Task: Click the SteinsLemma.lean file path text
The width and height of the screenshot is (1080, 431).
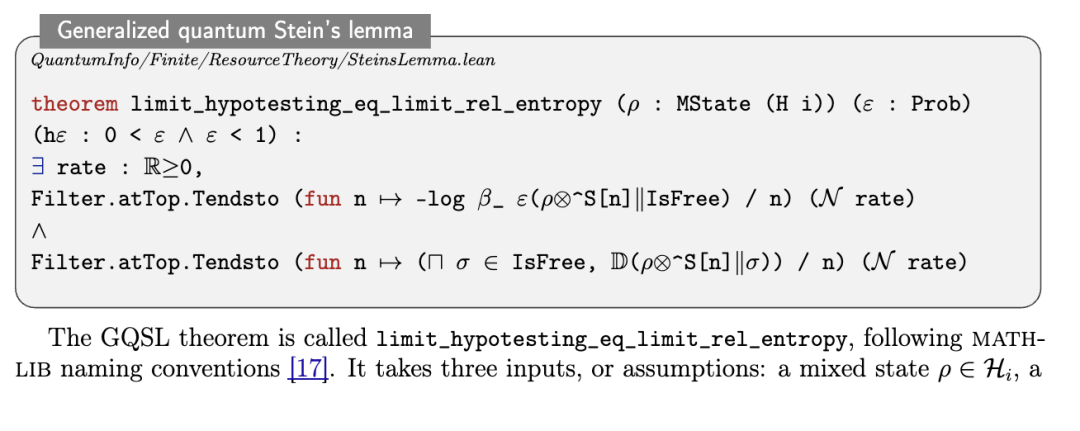Action: click(x=263, y=61)
